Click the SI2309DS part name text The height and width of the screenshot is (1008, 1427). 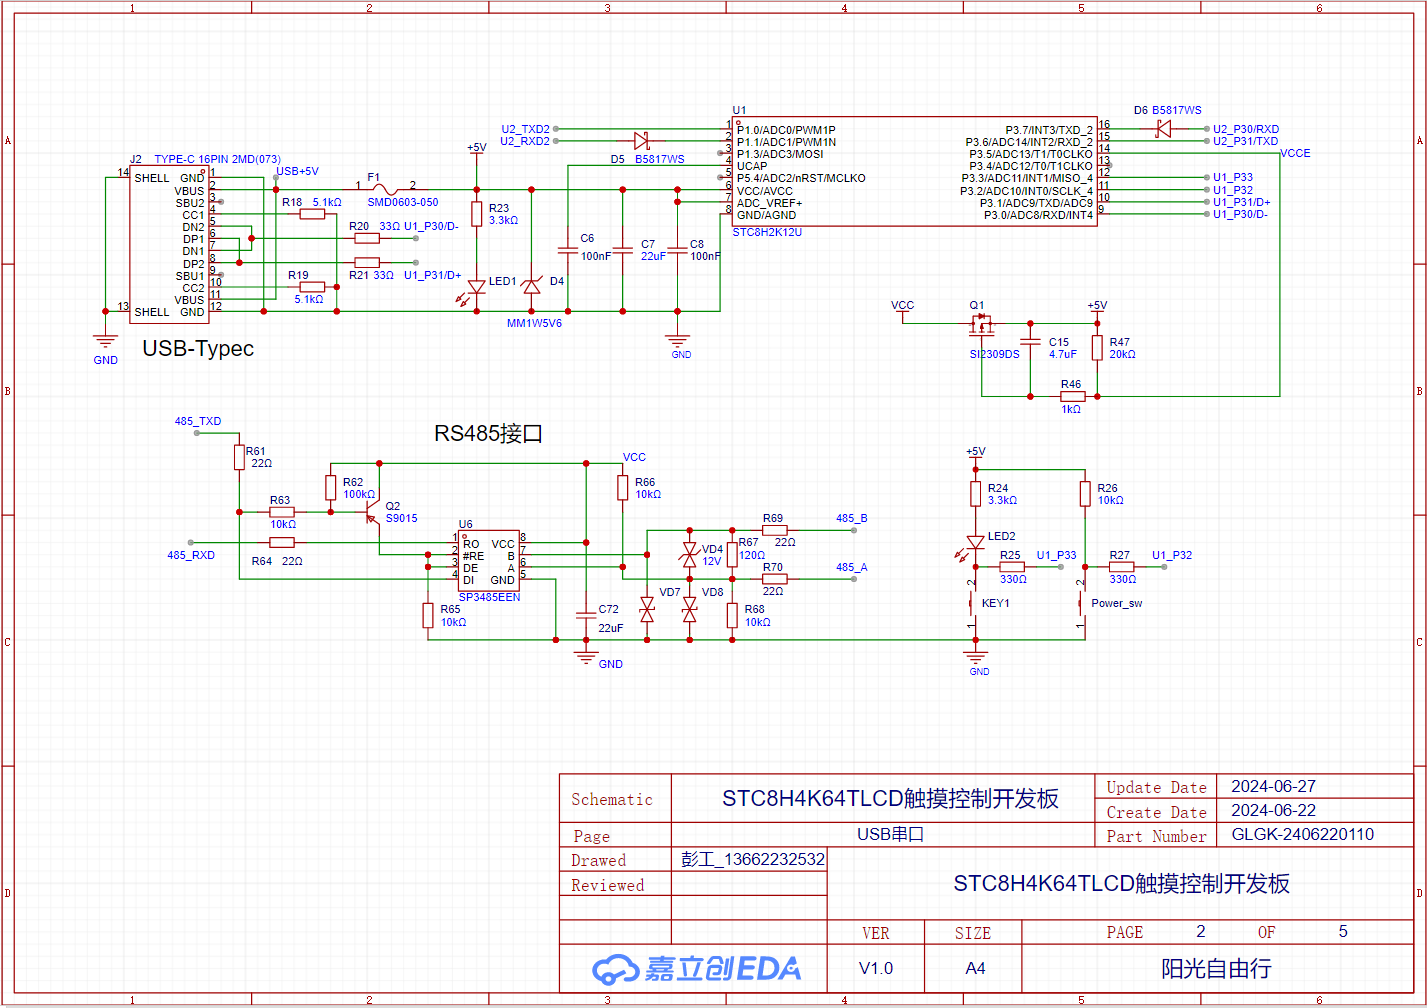pyautogui.click(x=995, y=354)
